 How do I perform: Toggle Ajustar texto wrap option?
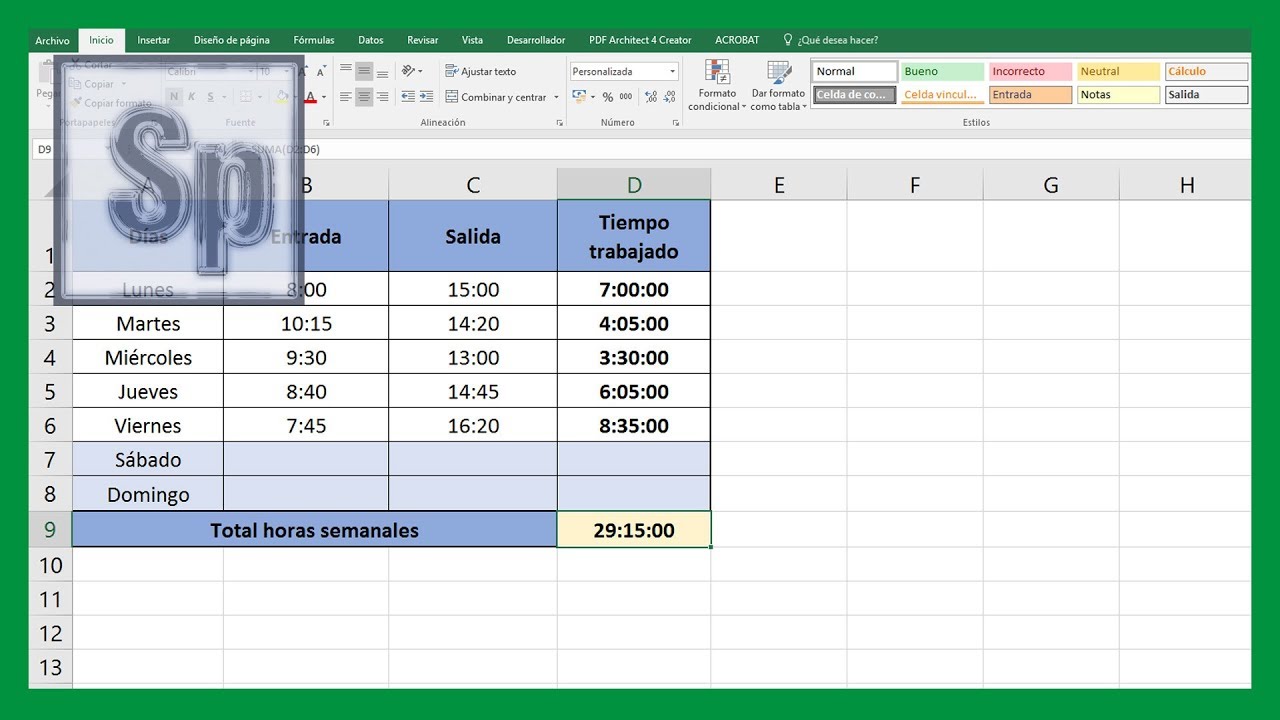pyautogui.click(x=481, y=71)
